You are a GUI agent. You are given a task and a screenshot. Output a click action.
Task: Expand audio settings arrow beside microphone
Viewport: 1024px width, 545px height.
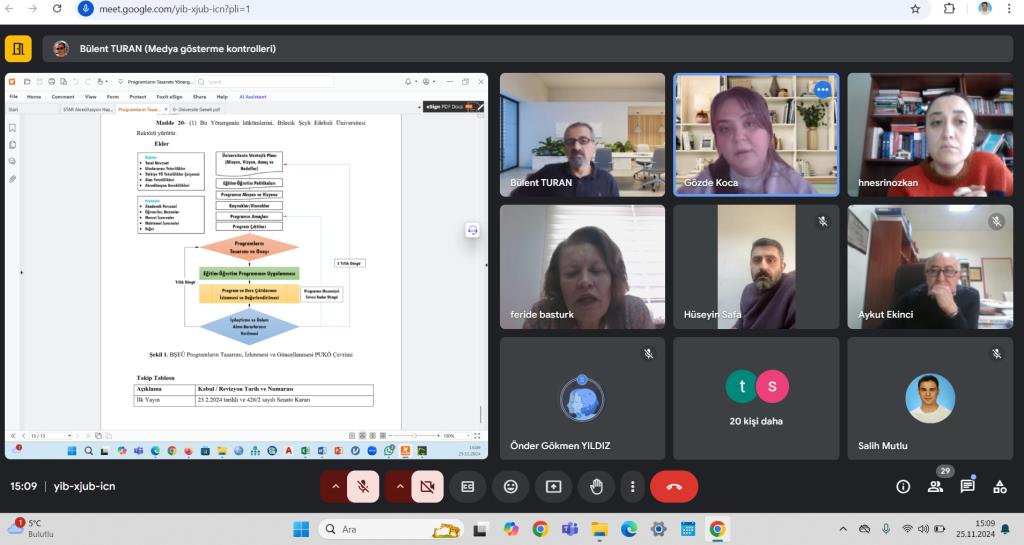[x=334, y=486]
